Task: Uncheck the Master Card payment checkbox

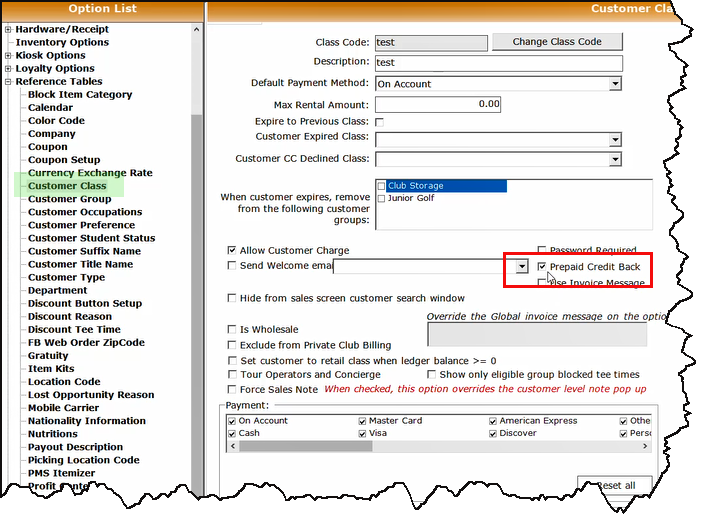Action: (x=363, y=421)
